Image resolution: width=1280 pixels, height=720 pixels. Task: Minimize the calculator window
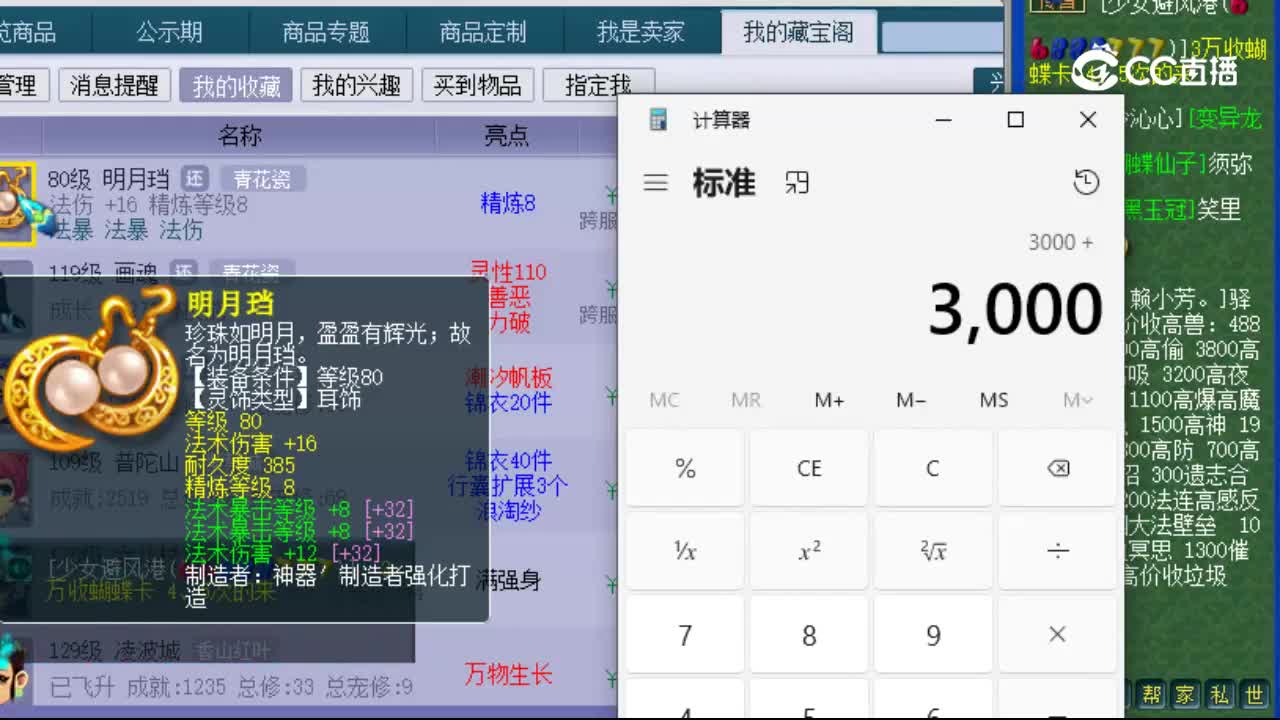point(943,120)
